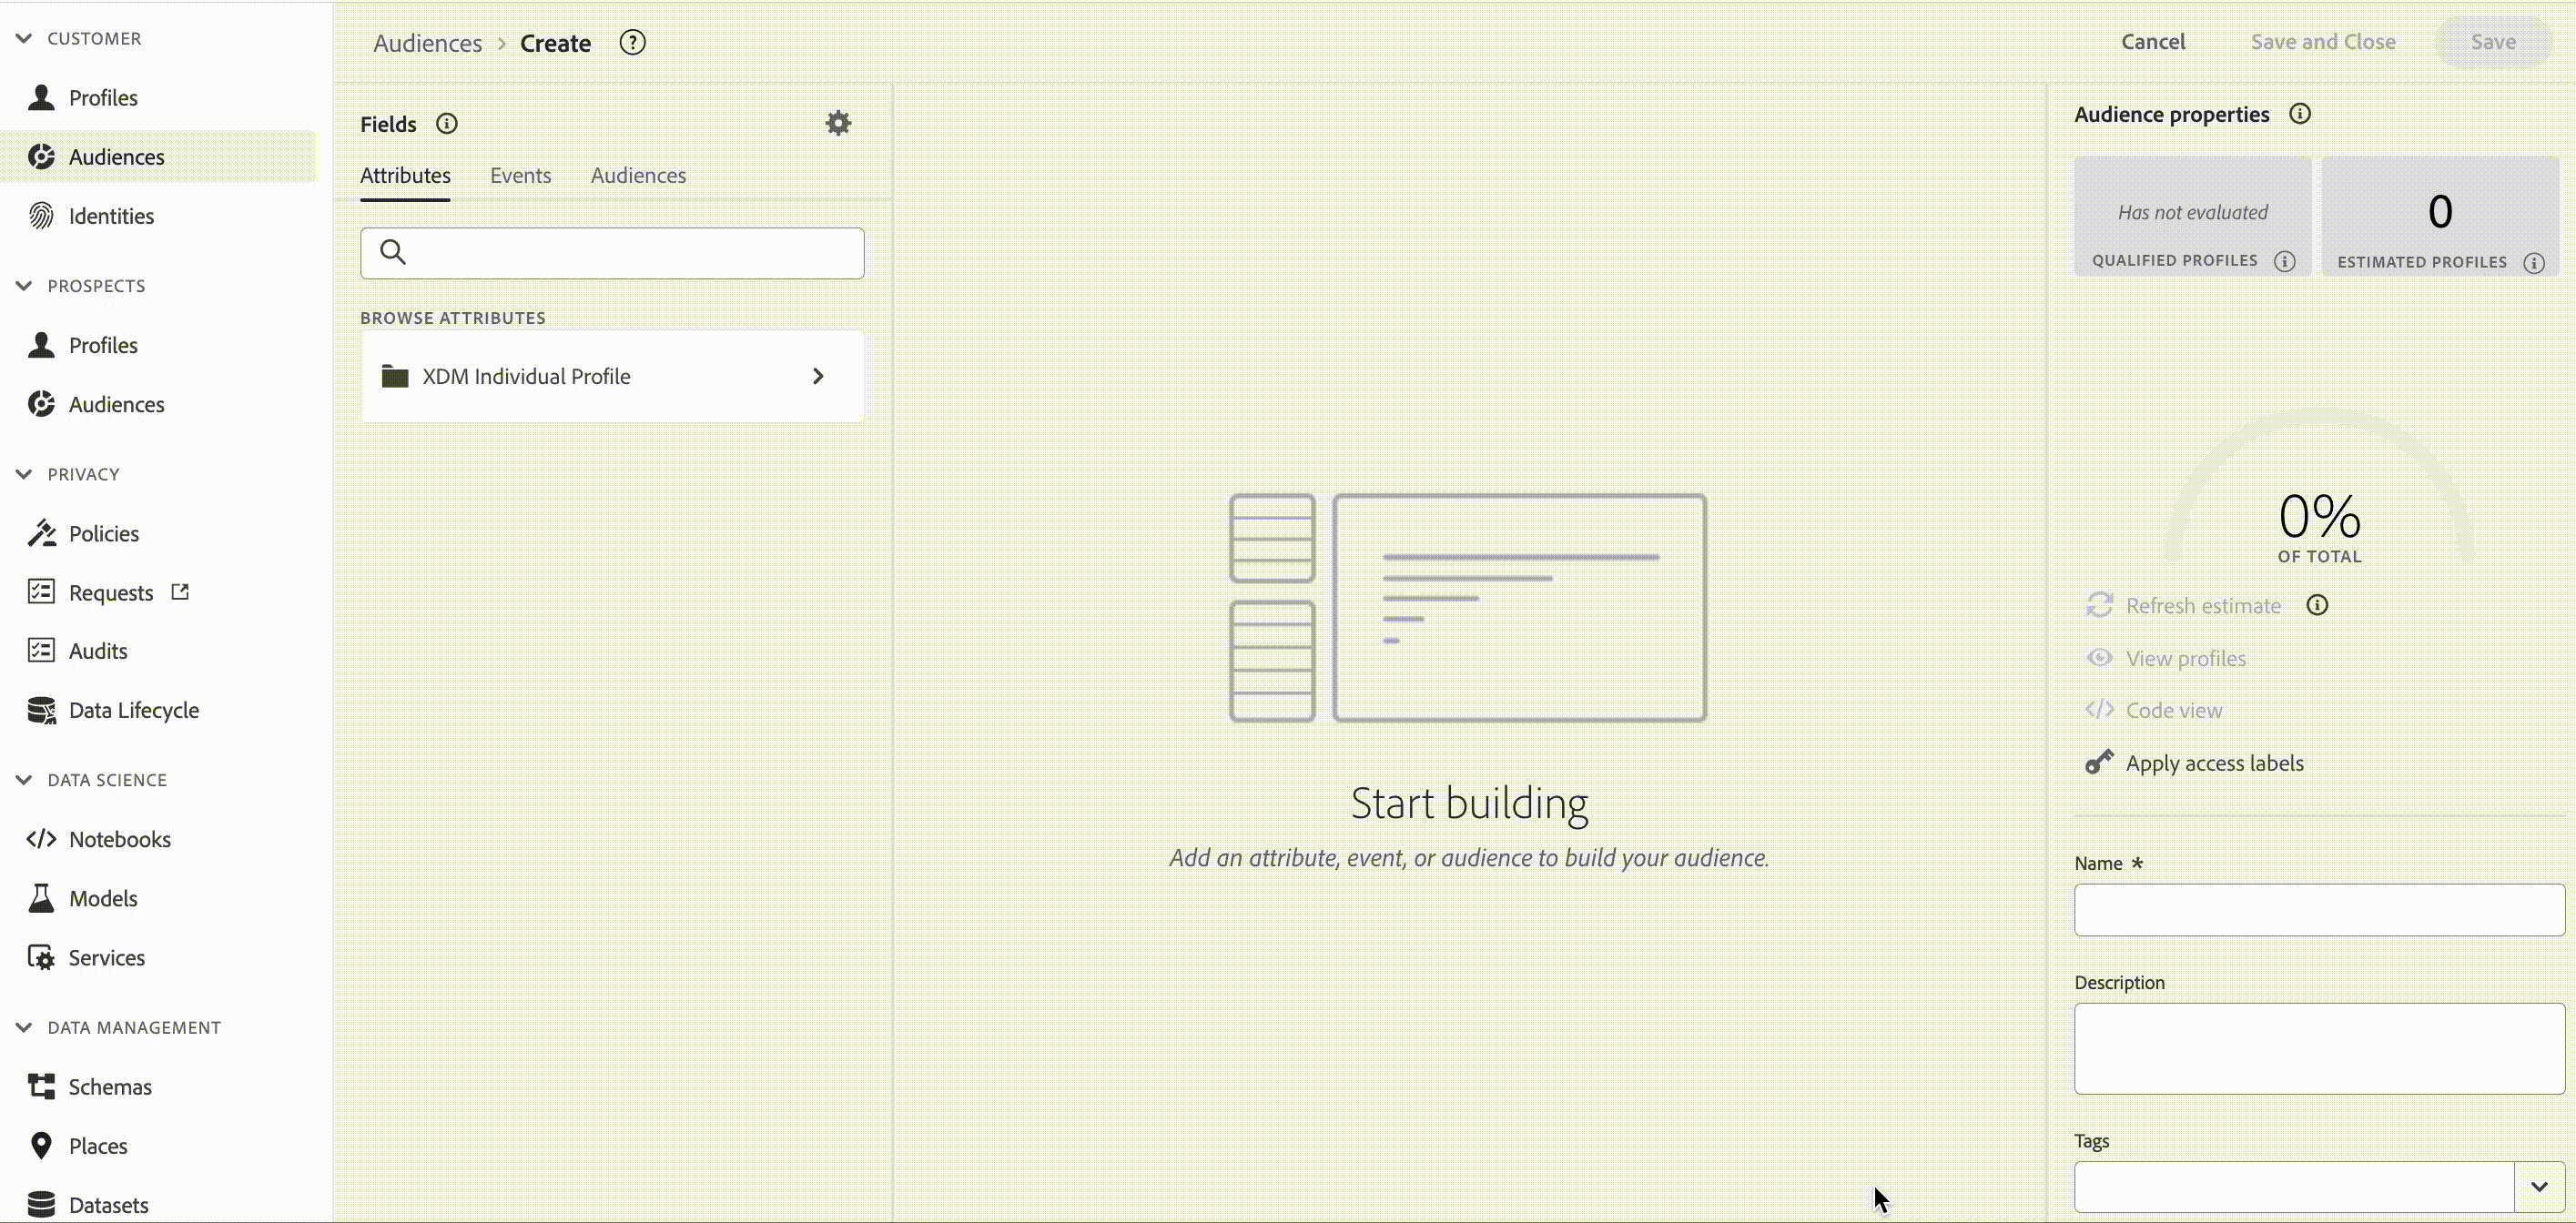
Task: Click the Refresh estimate info icon
Action: point(2318,605)
